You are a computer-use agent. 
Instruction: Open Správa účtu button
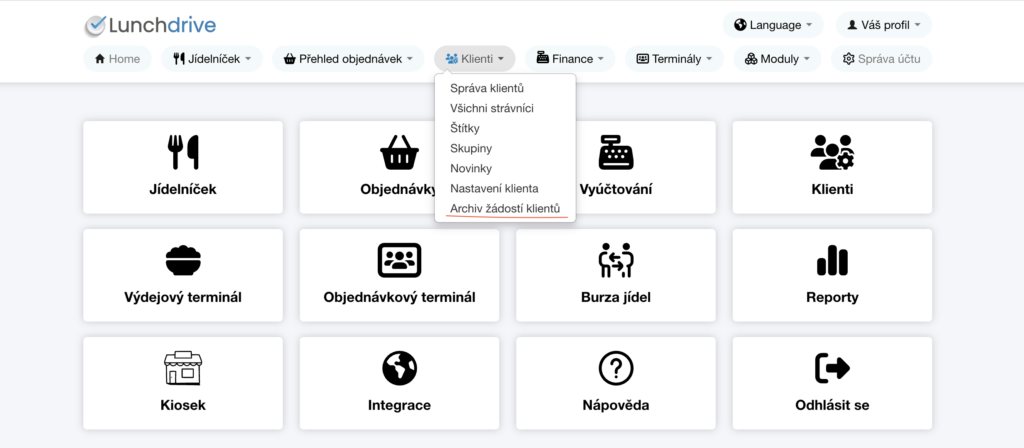(x=881, y=59)
